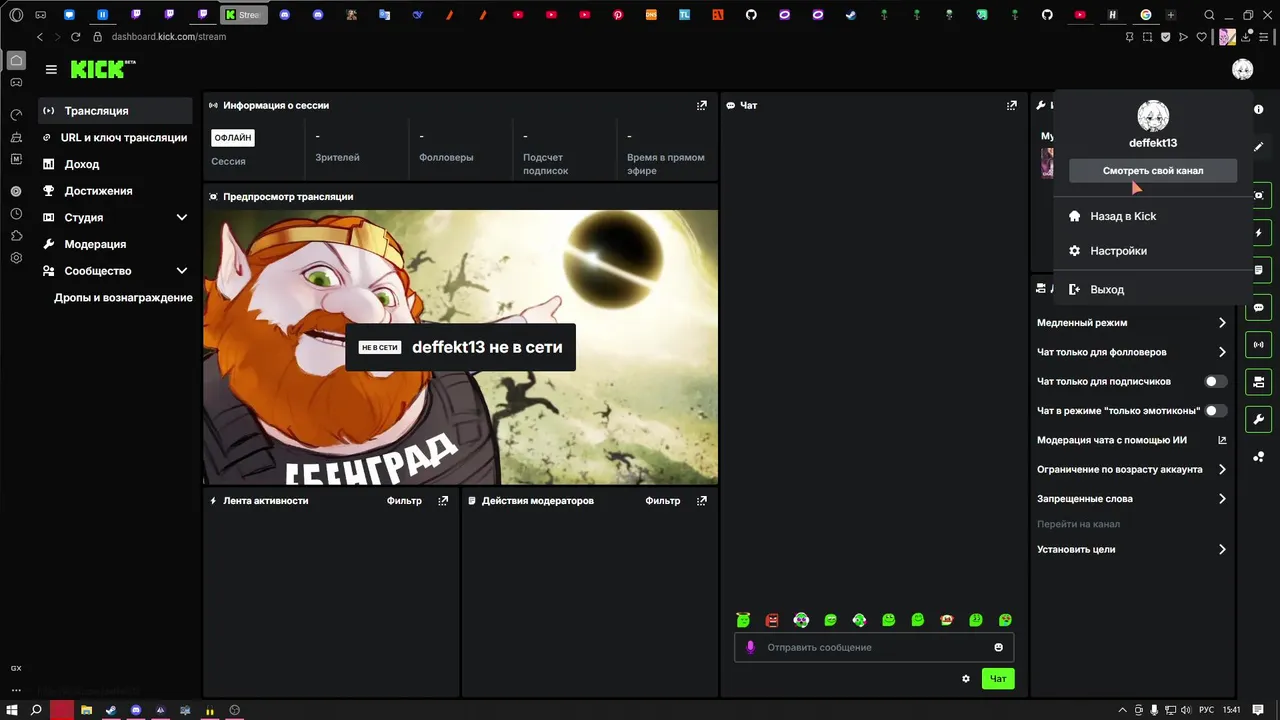Open Достижения in the sidebar

[115, 191]
